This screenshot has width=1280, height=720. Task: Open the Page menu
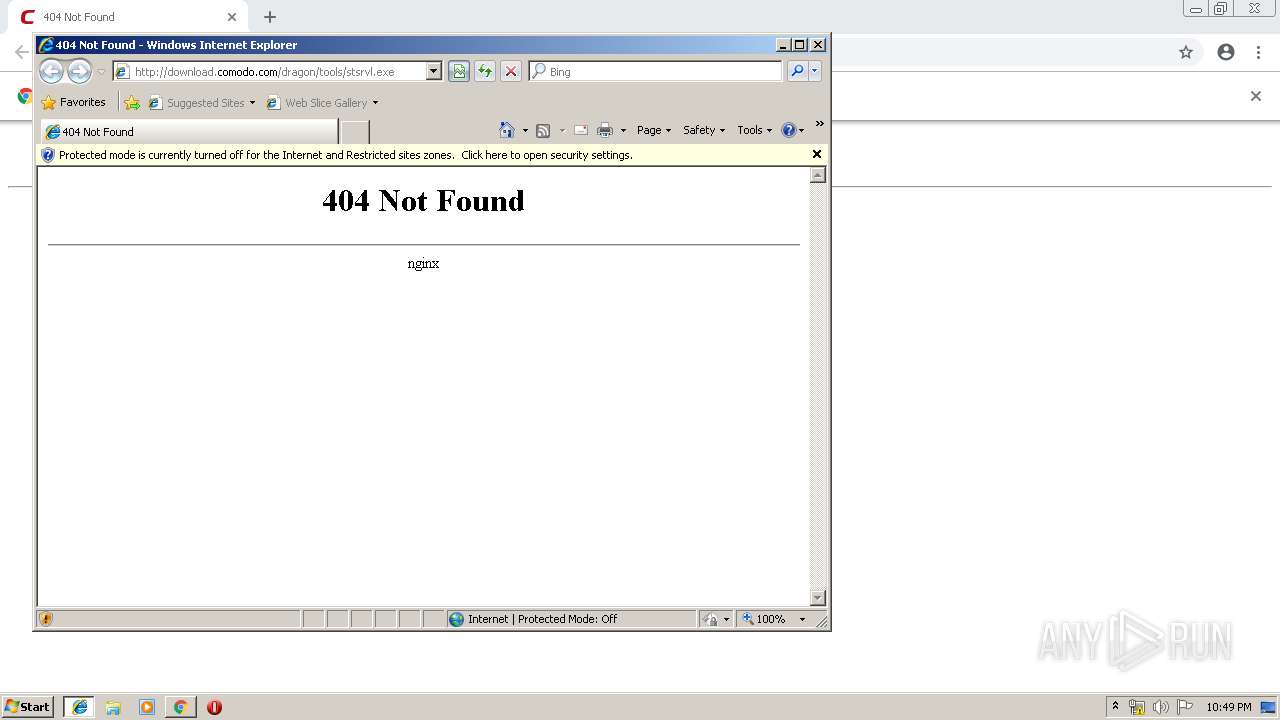click(x=654, y=130)
